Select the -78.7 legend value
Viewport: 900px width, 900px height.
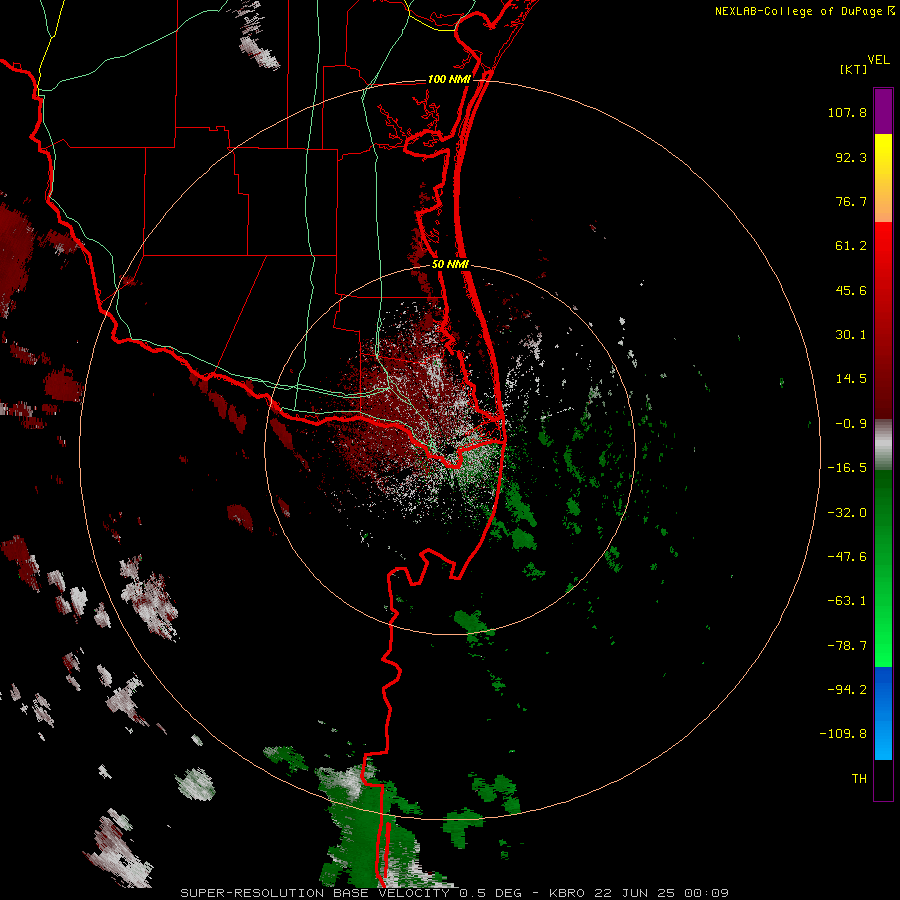point(847,646)
